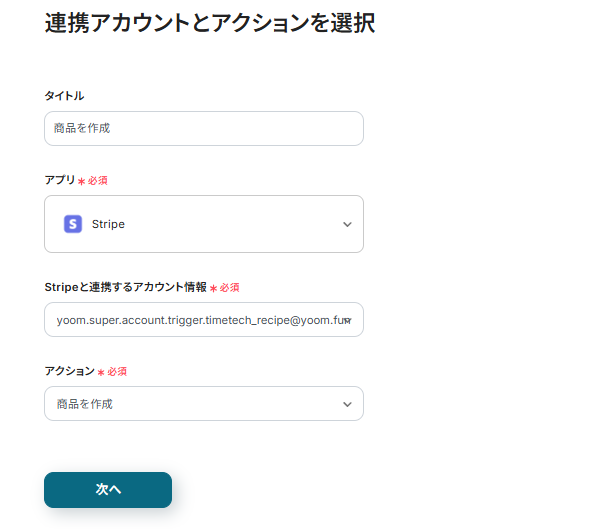This screenshot has height=529, width=603.
Task: Click the アクション field label
Action: 70,371
